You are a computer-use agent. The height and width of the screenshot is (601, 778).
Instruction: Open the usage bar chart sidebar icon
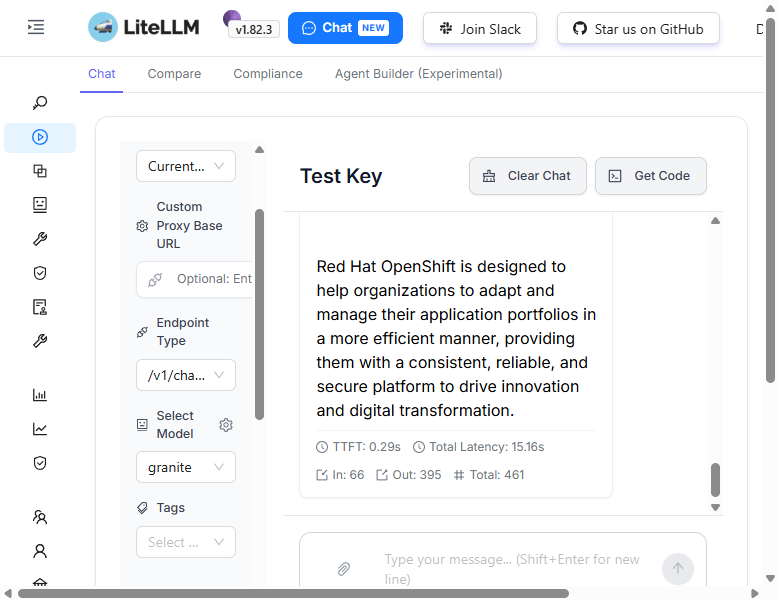[40, 395]
